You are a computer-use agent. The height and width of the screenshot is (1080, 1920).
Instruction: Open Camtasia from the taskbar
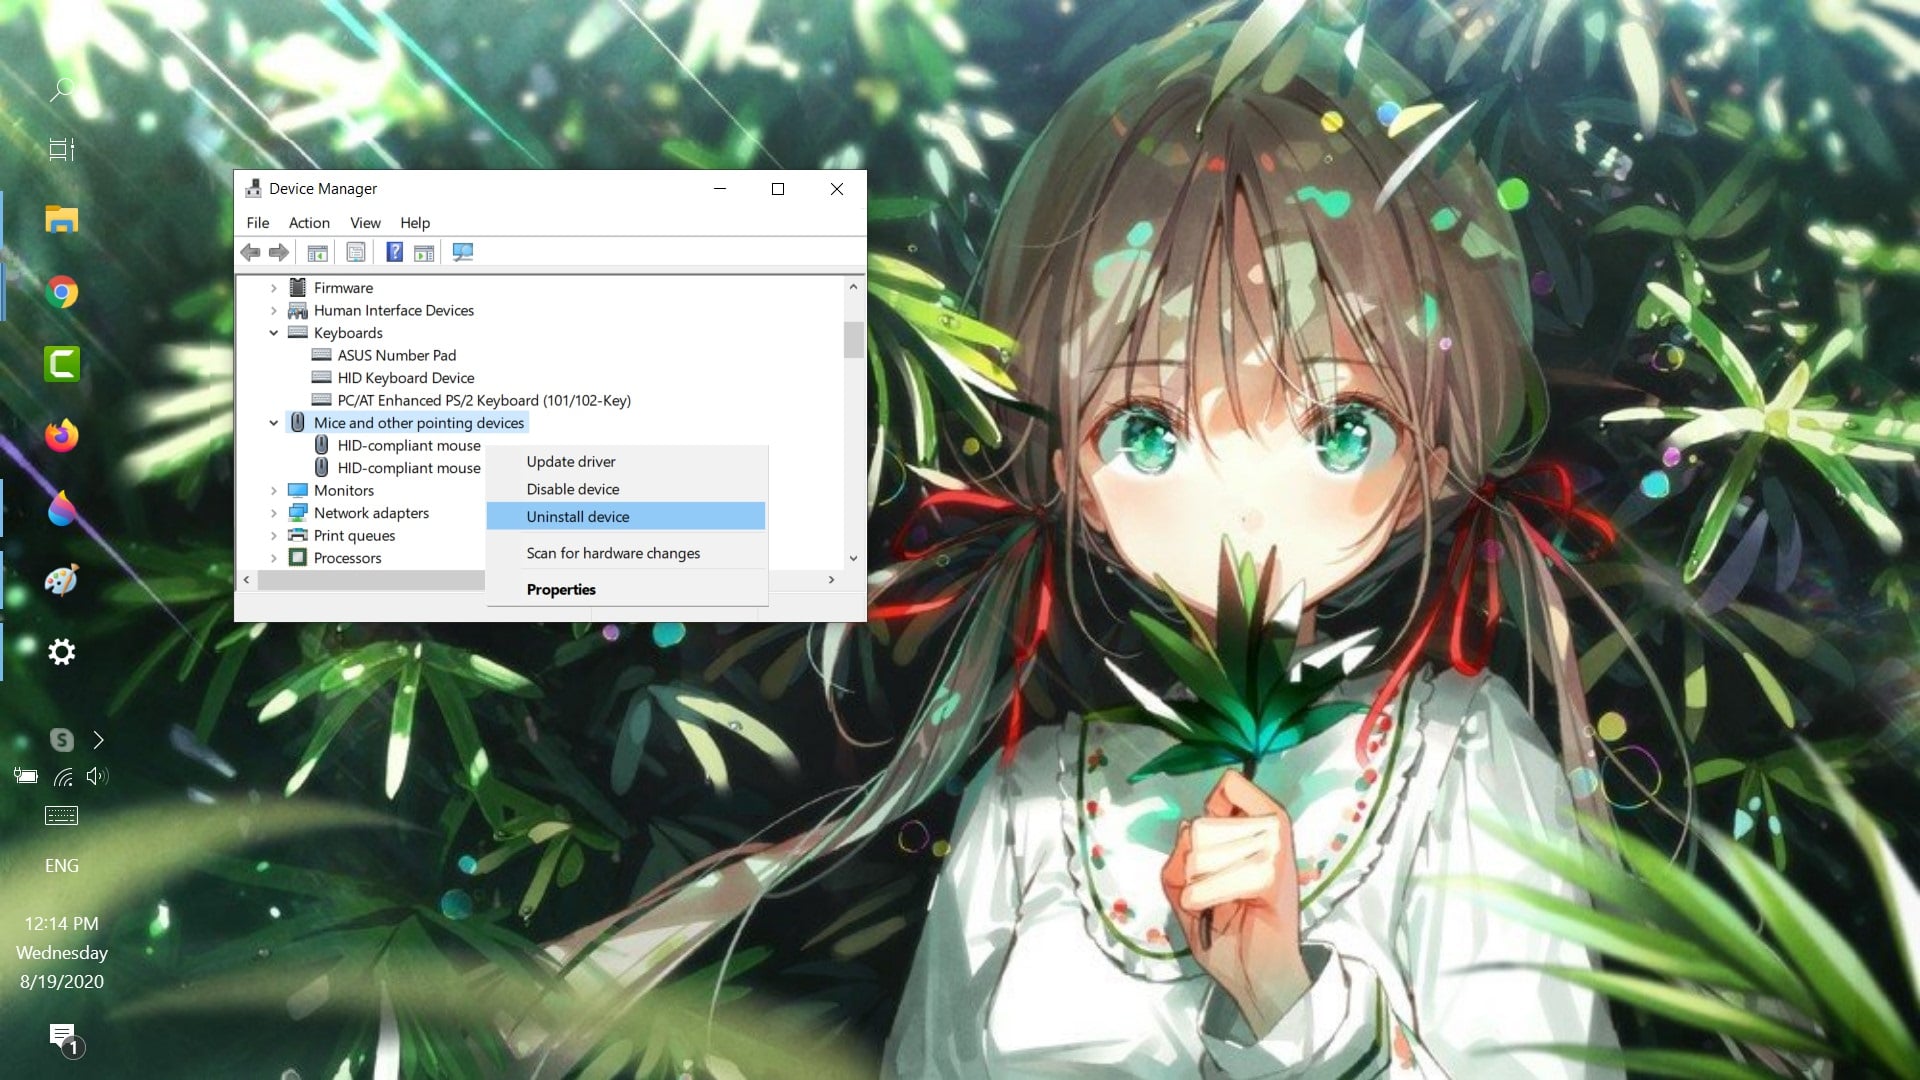tap(61, 364)
